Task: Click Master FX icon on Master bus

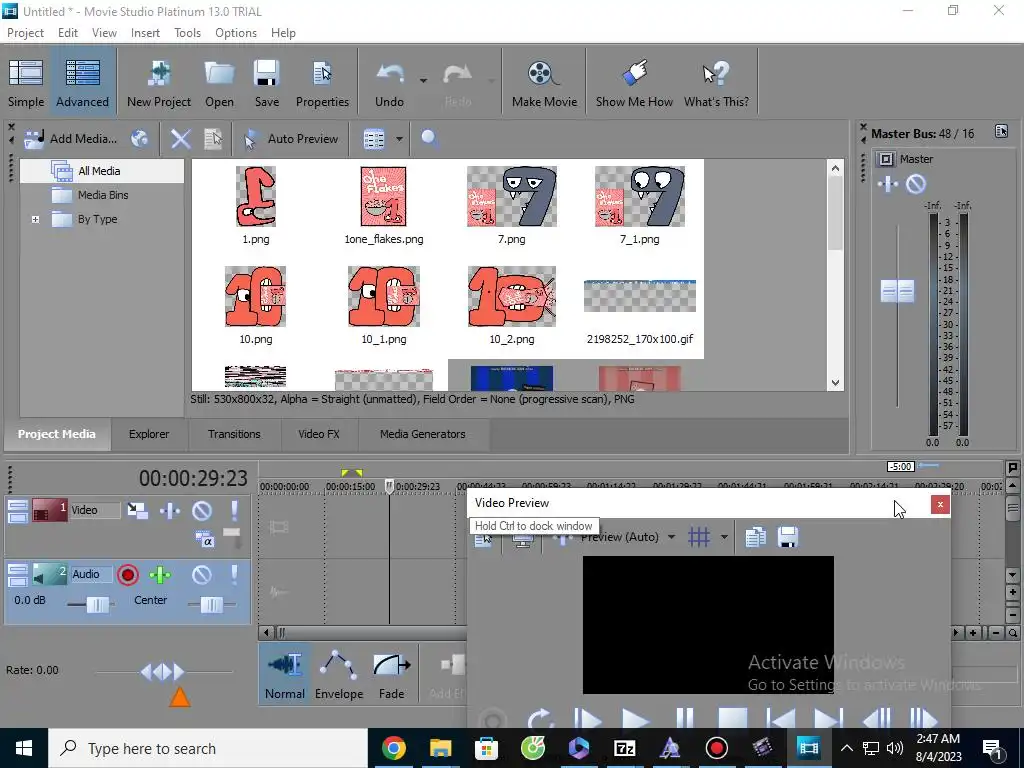Action: click(x=888, y=184)
